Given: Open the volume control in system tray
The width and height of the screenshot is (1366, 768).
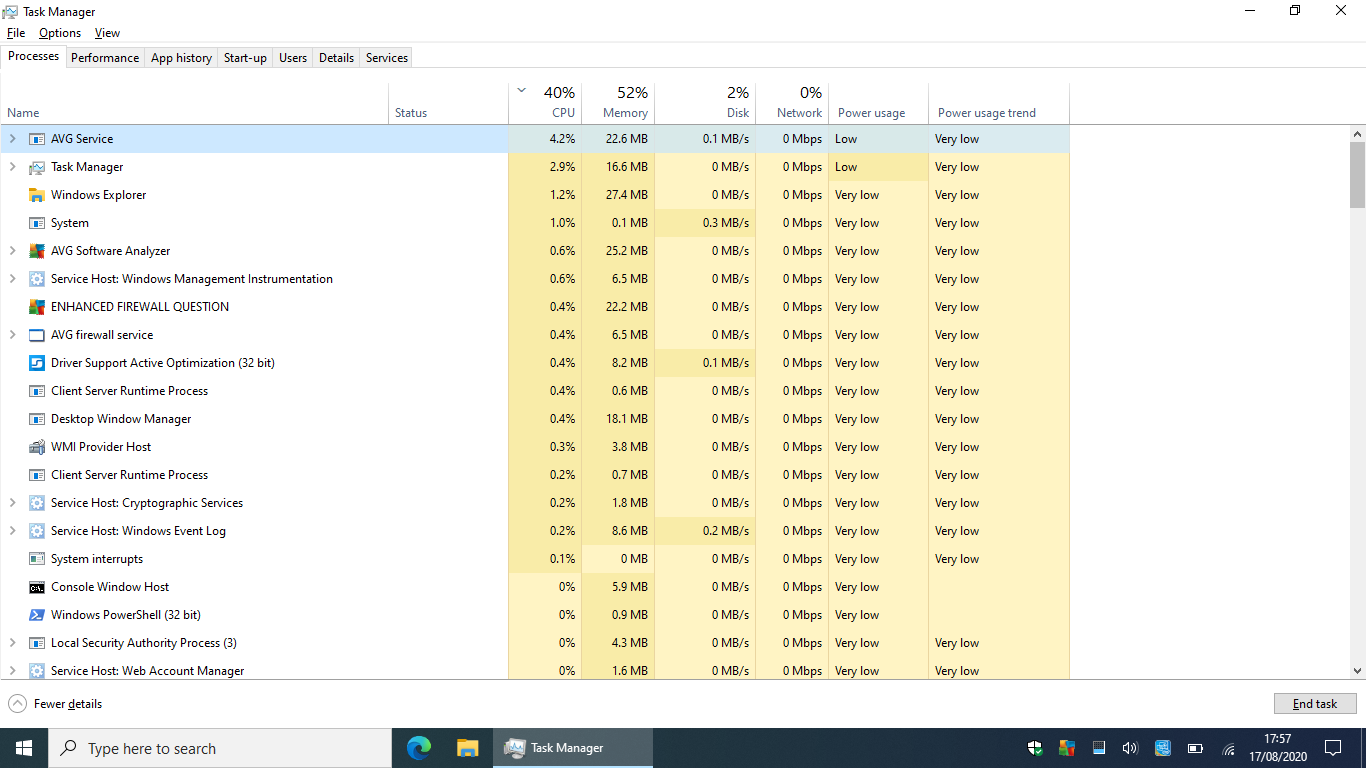Looking at the screenshot, I should (1130, 748).
